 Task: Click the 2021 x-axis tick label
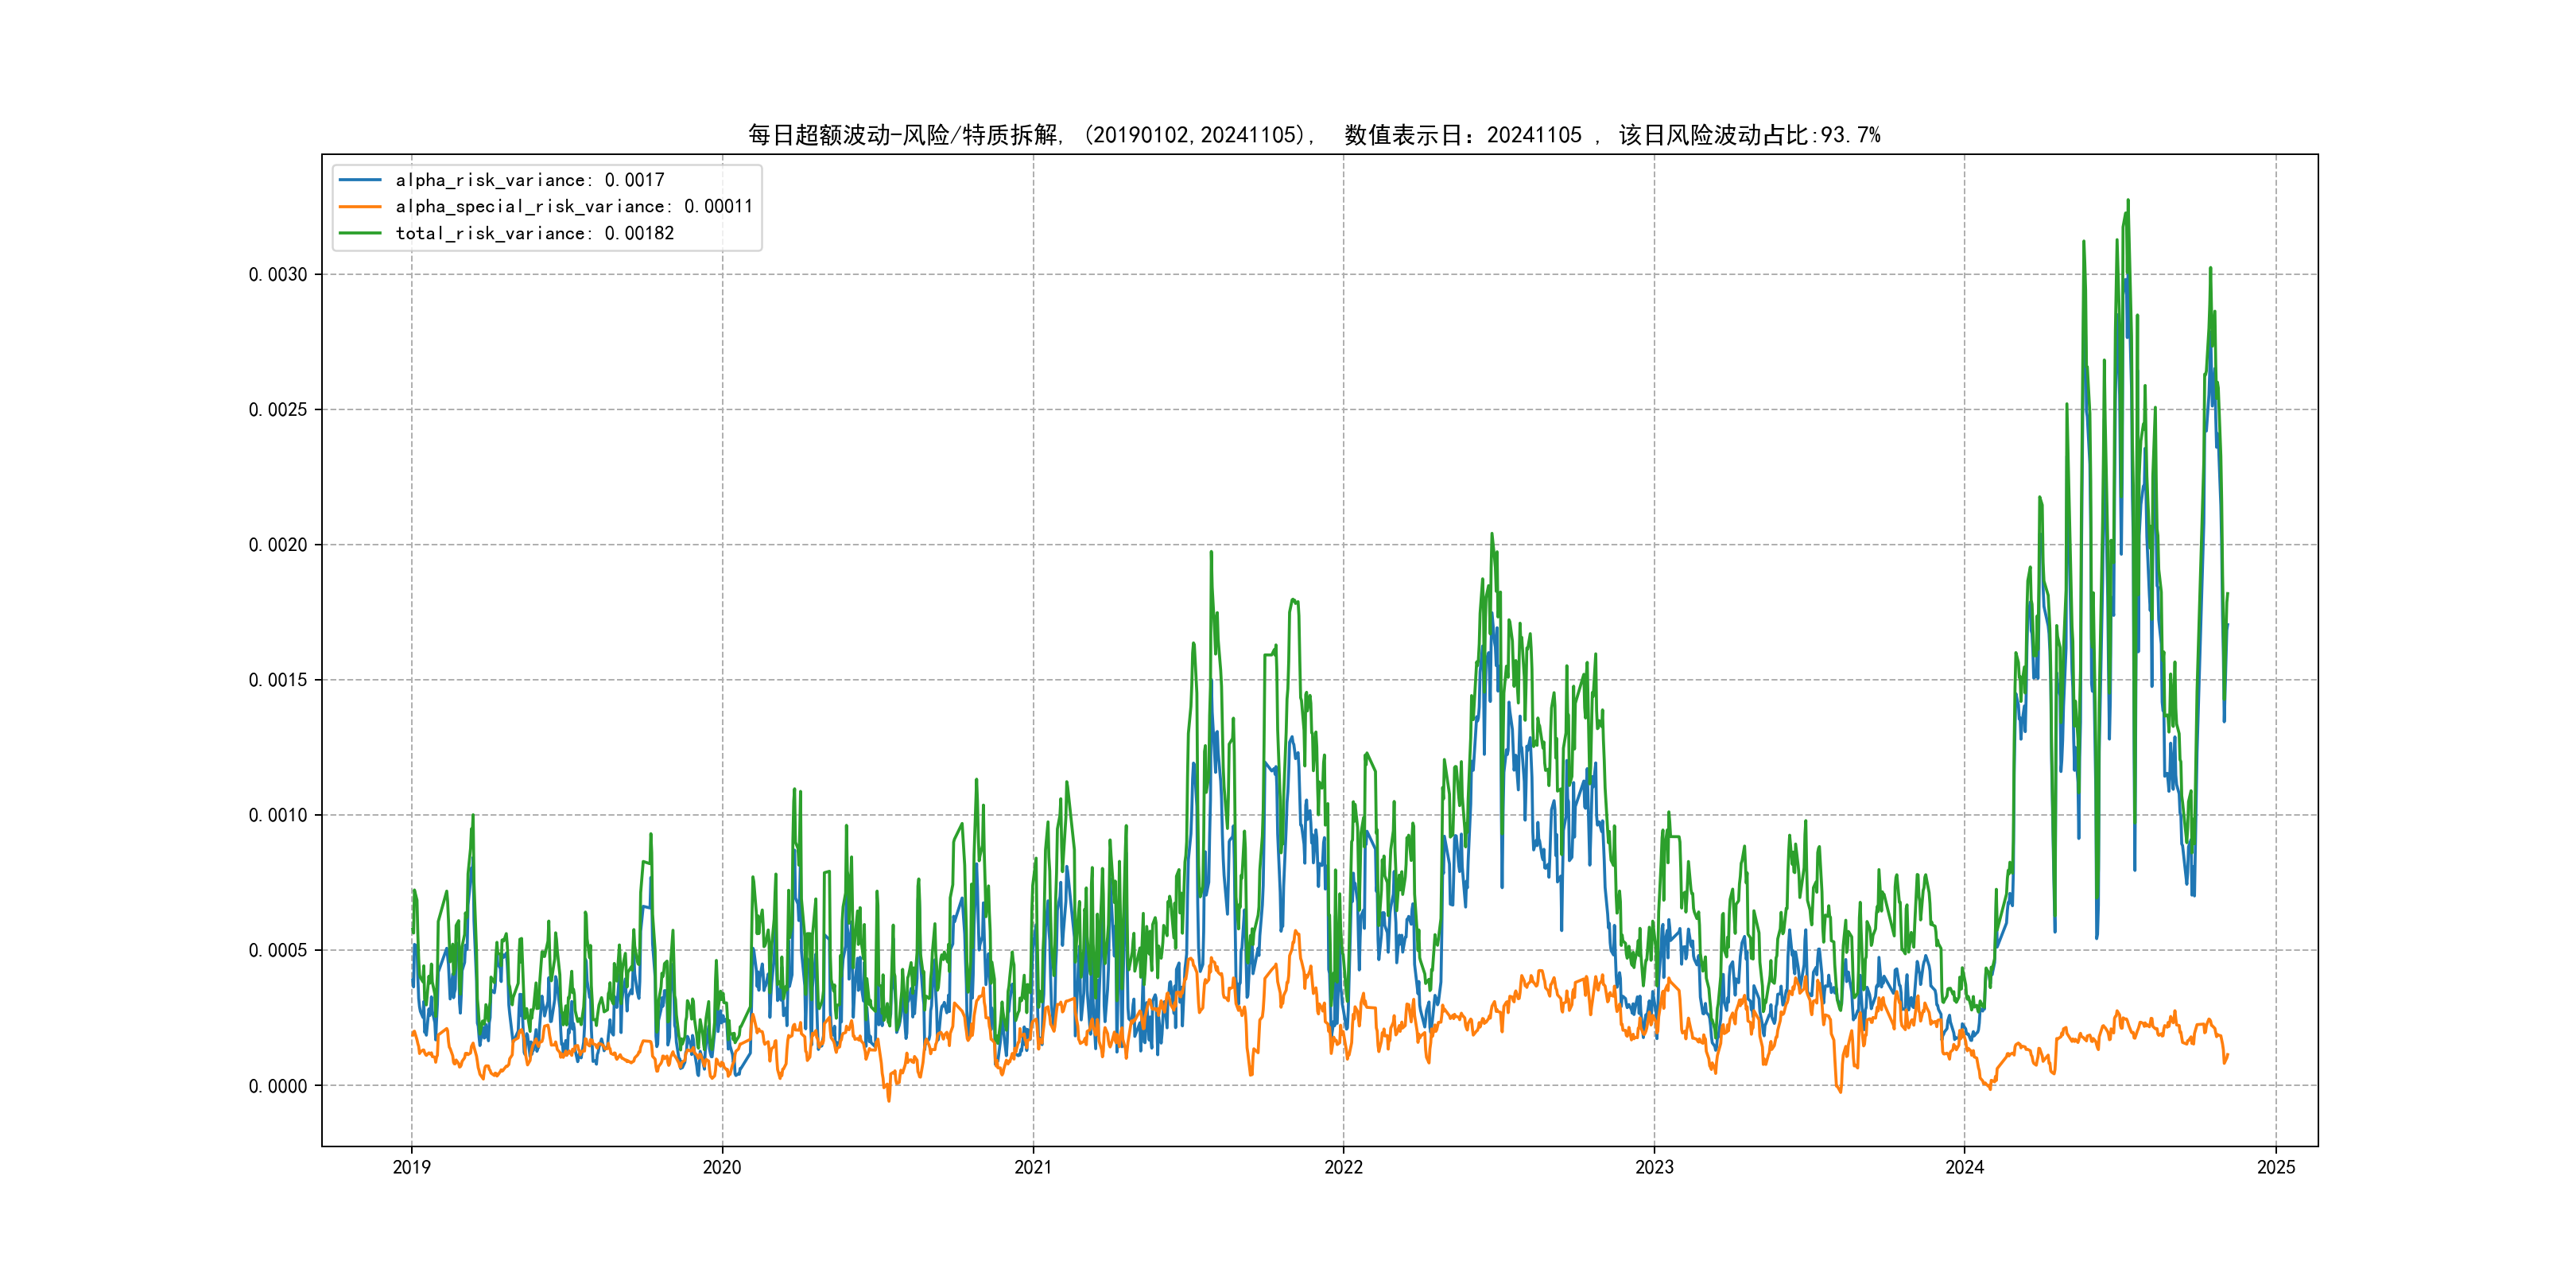tap(1033, 1167)
